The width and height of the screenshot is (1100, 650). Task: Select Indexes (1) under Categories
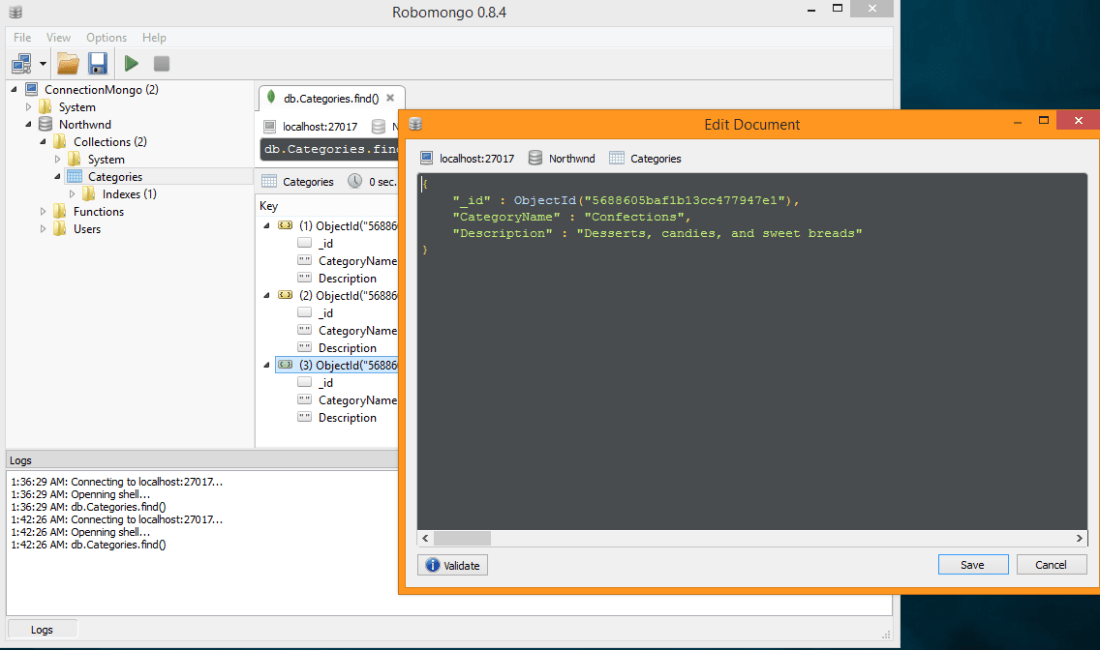pyautogui.click(x=129, y=194)
